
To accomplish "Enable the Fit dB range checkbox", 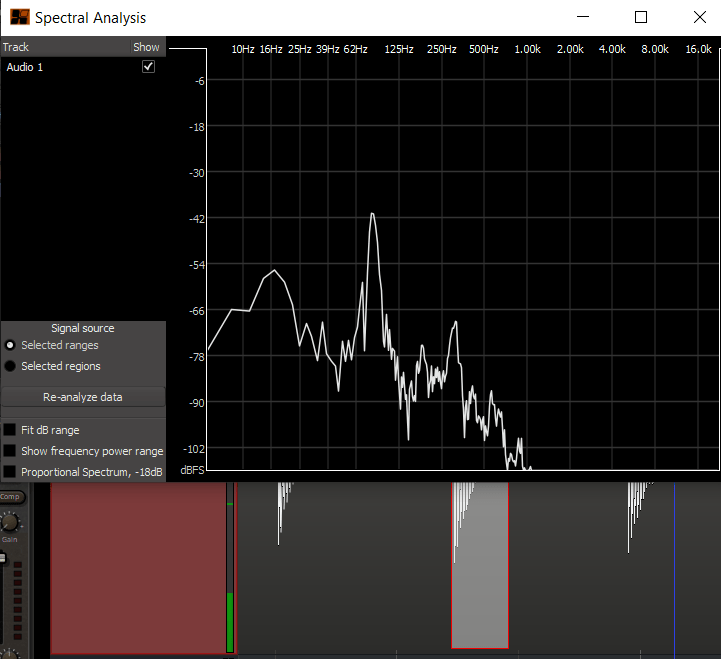I will pyautogui.click(x=10, y=430).
